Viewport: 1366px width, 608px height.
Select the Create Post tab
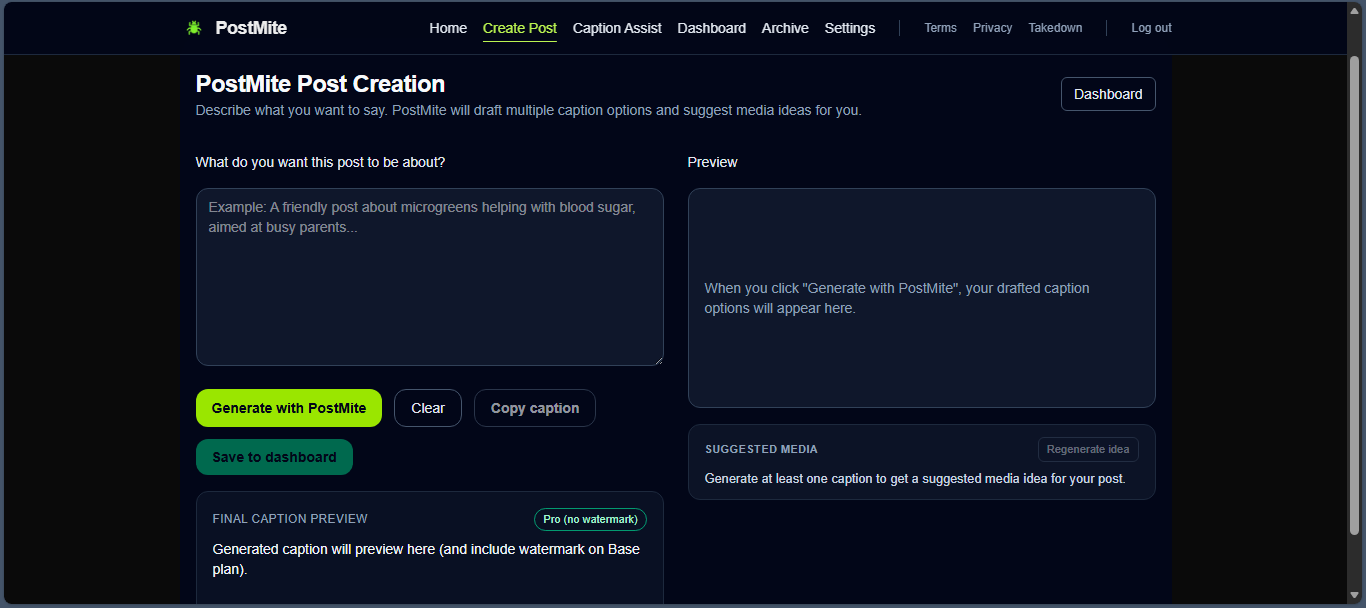519,28
